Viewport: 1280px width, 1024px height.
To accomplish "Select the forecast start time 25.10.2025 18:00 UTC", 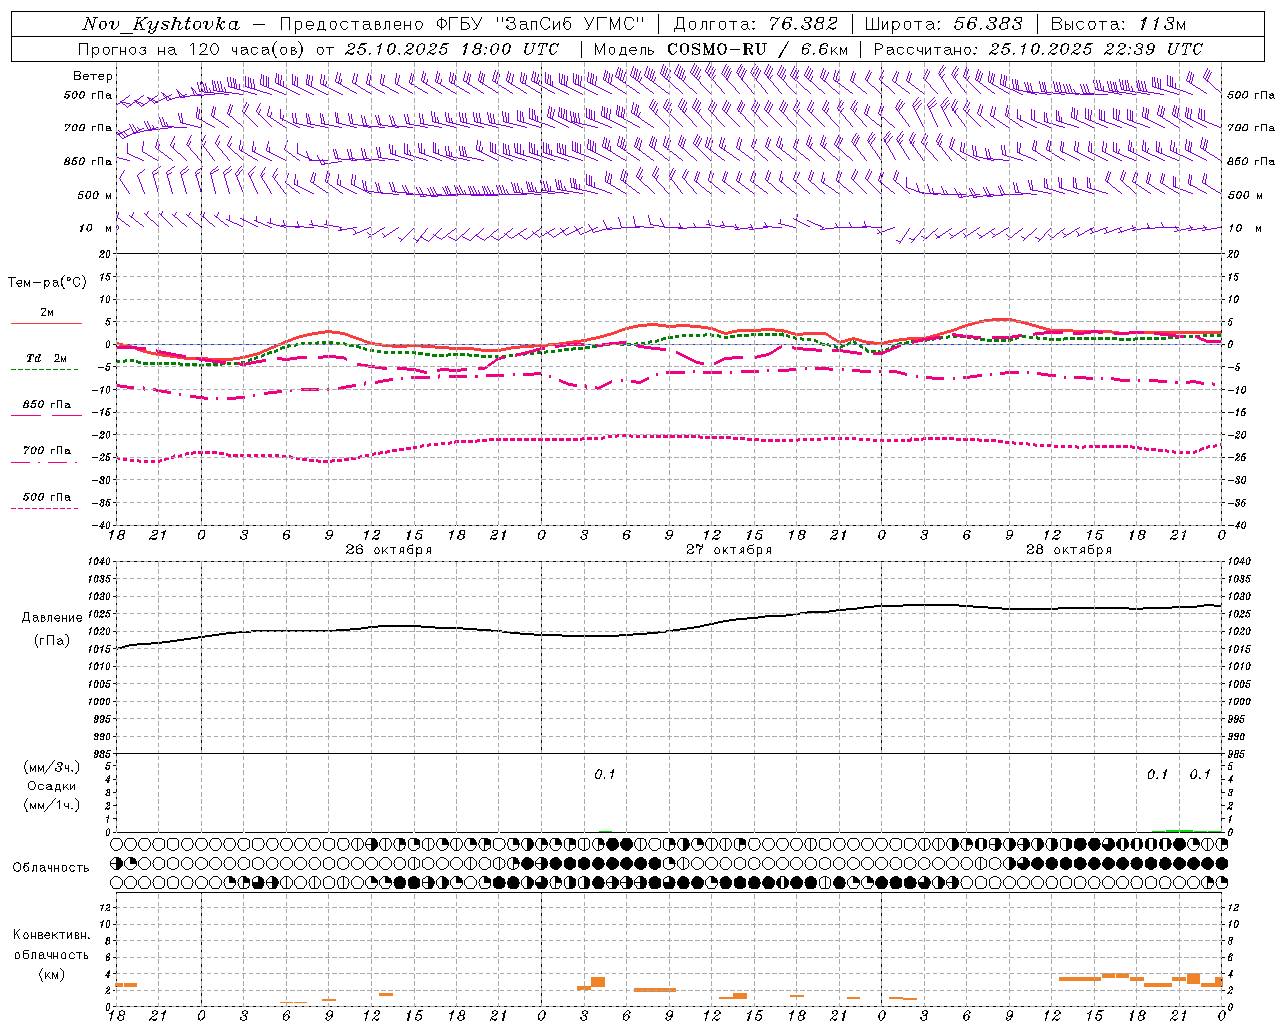I will click(x=452, y=48).
